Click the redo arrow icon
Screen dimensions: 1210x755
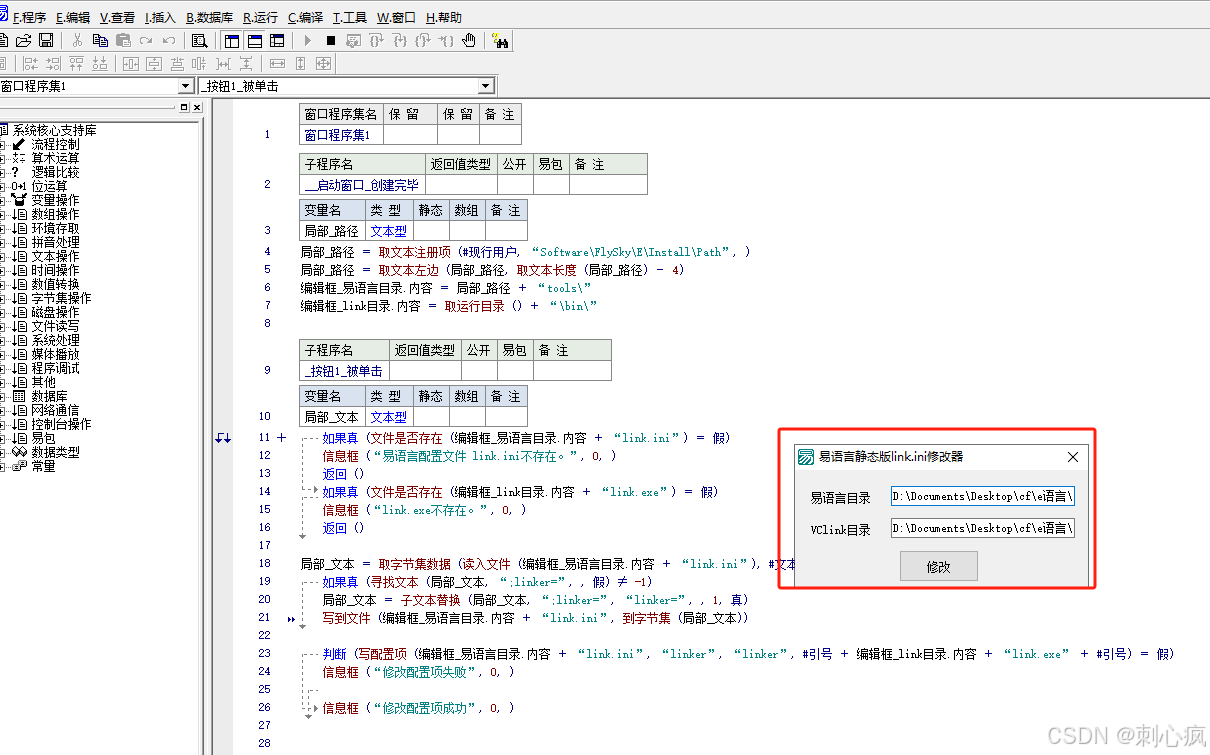146,40
